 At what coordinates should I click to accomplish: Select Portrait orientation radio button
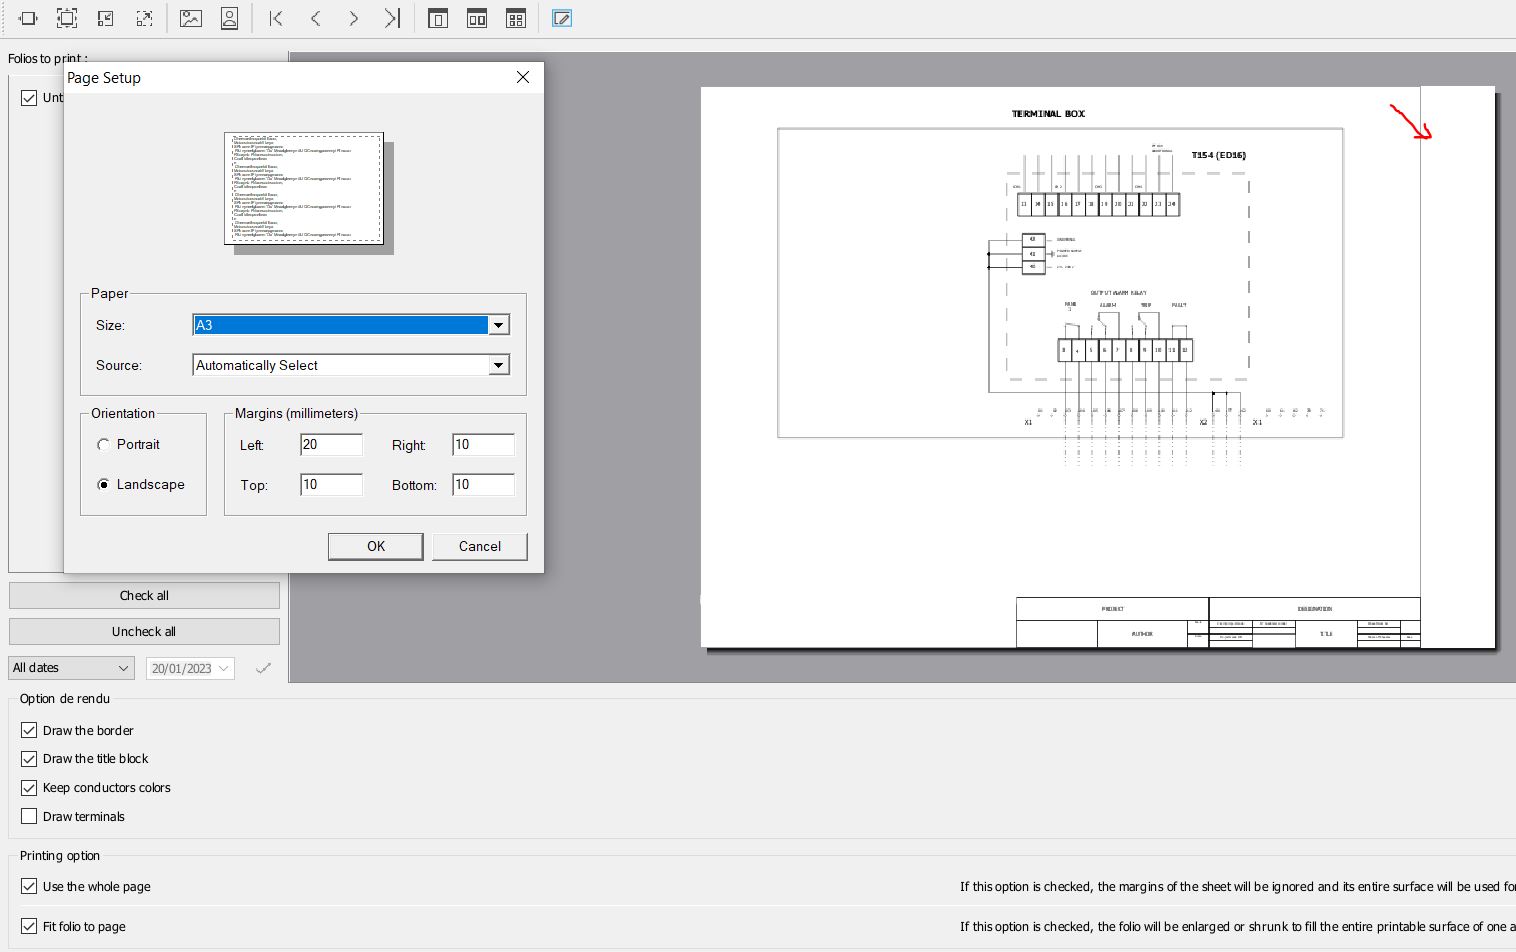103,444
